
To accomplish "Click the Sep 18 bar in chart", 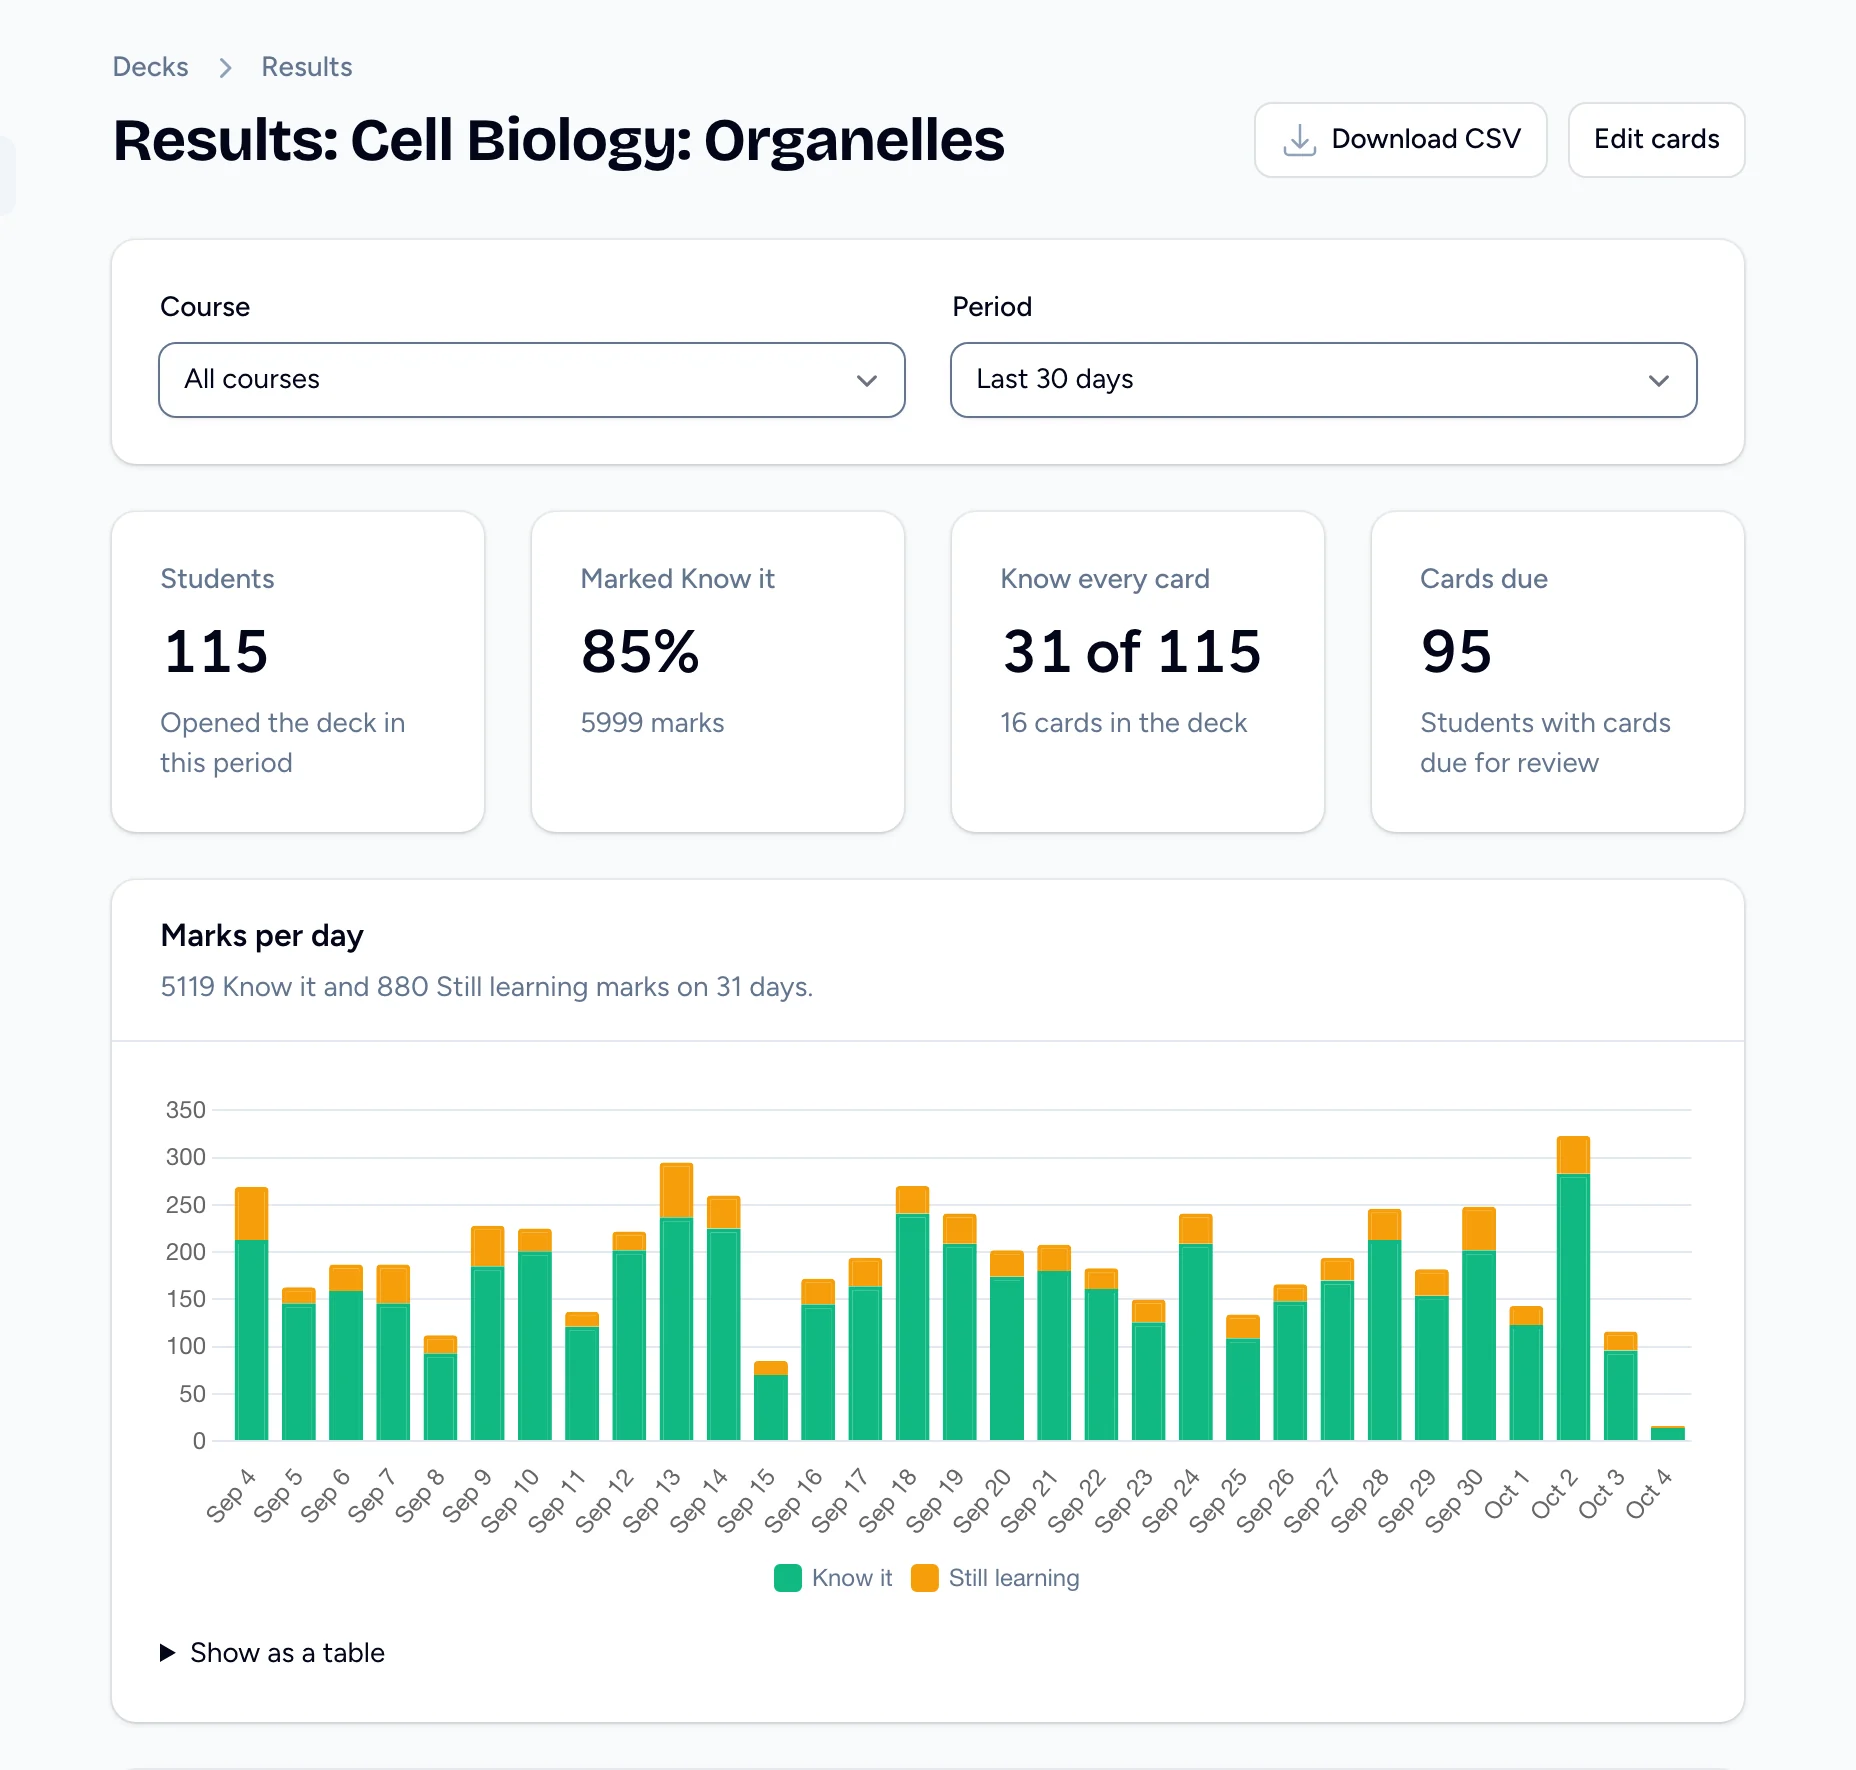I will [912, 1313].
